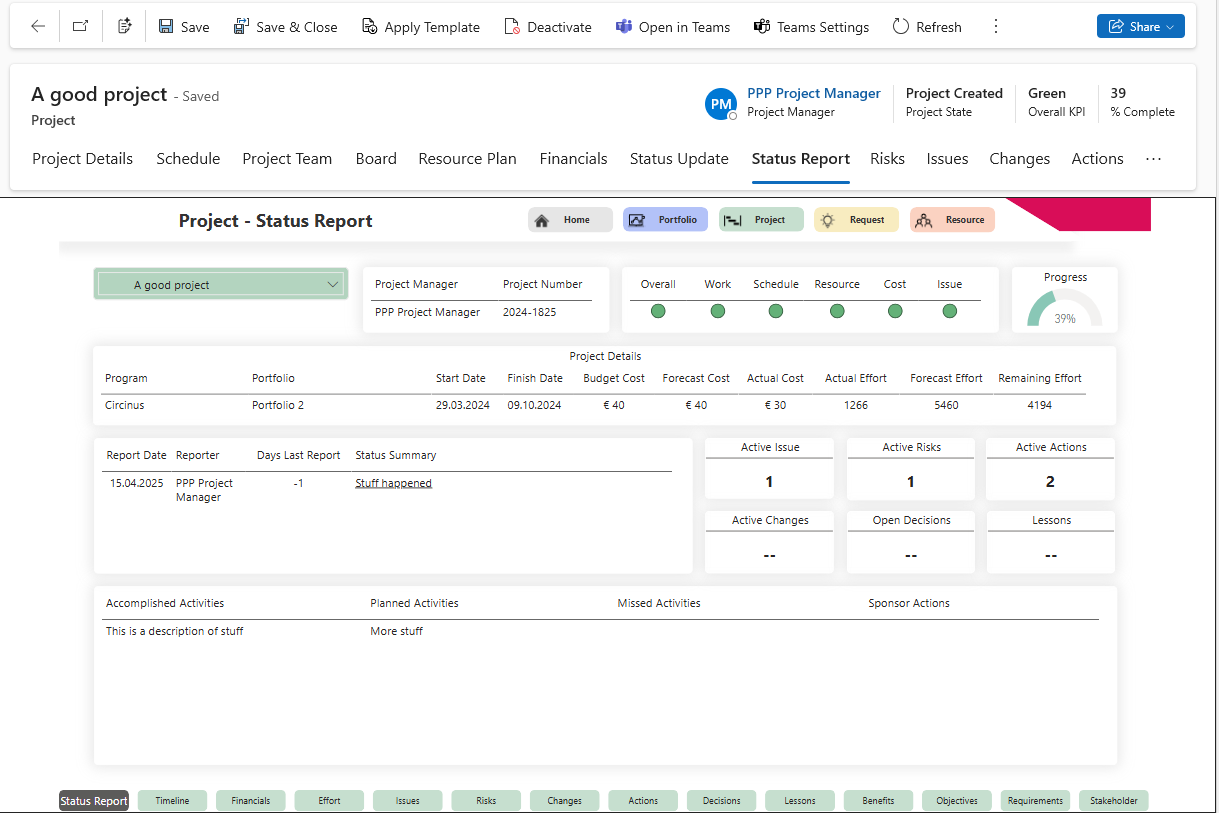The width and height of the screenshot is (1219, 813).
Task: Click the Apply Template icon
Action: point(370,27)
